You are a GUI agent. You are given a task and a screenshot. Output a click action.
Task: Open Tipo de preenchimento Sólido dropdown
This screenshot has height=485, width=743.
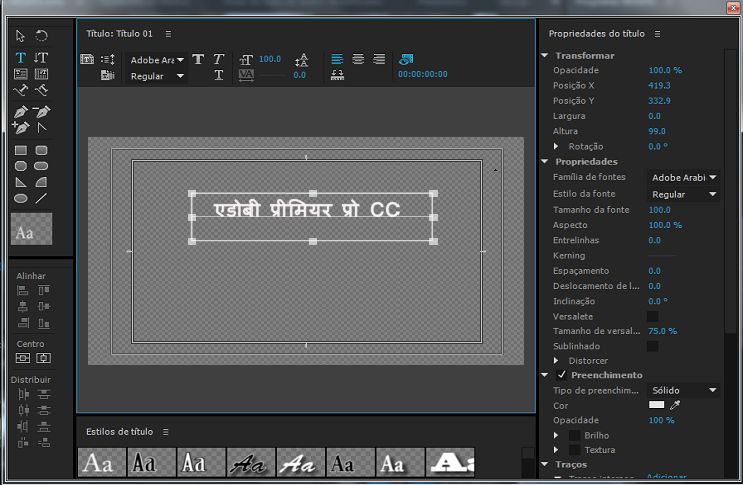tap(683, 390)
